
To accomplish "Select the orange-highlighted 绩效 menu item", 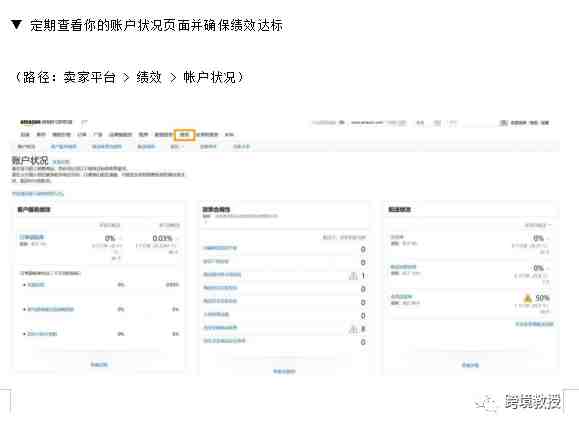I will (185, 134).
